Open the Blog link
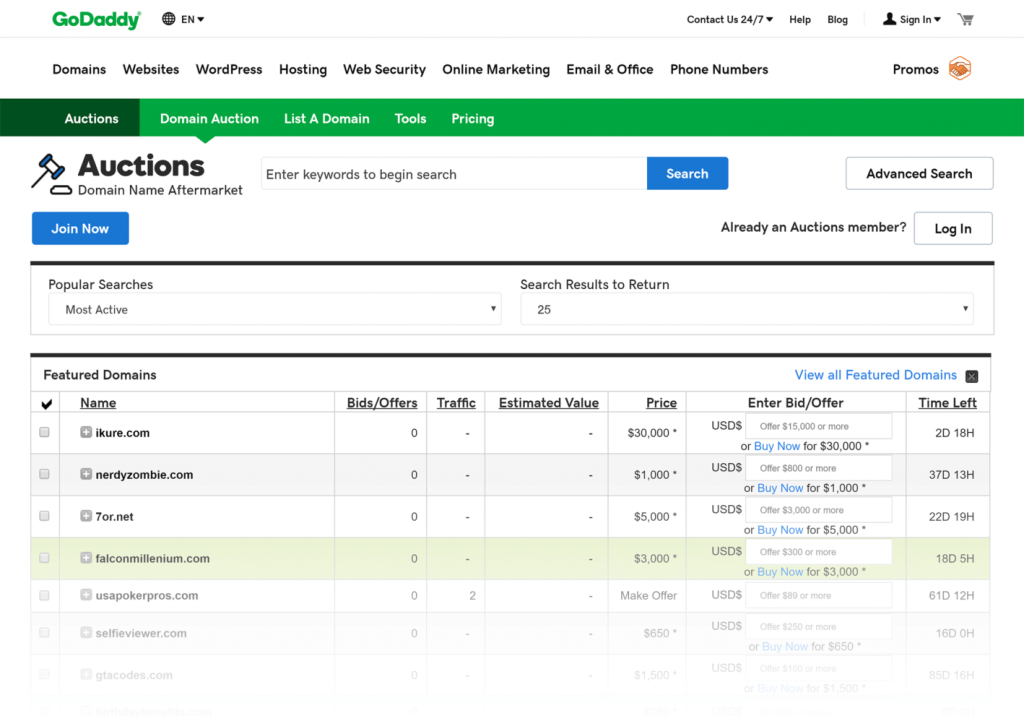This screenshot has width=1024, height=721. (x=837, y=20)
